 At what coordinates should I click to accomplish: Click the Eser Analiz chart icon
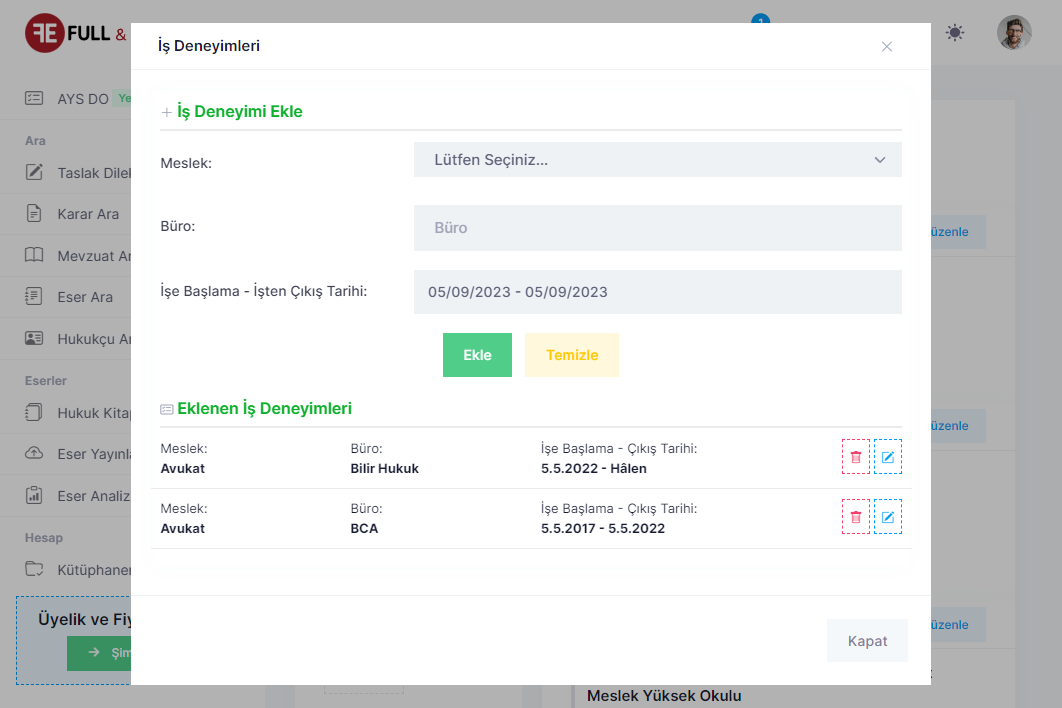click(34, 494)
